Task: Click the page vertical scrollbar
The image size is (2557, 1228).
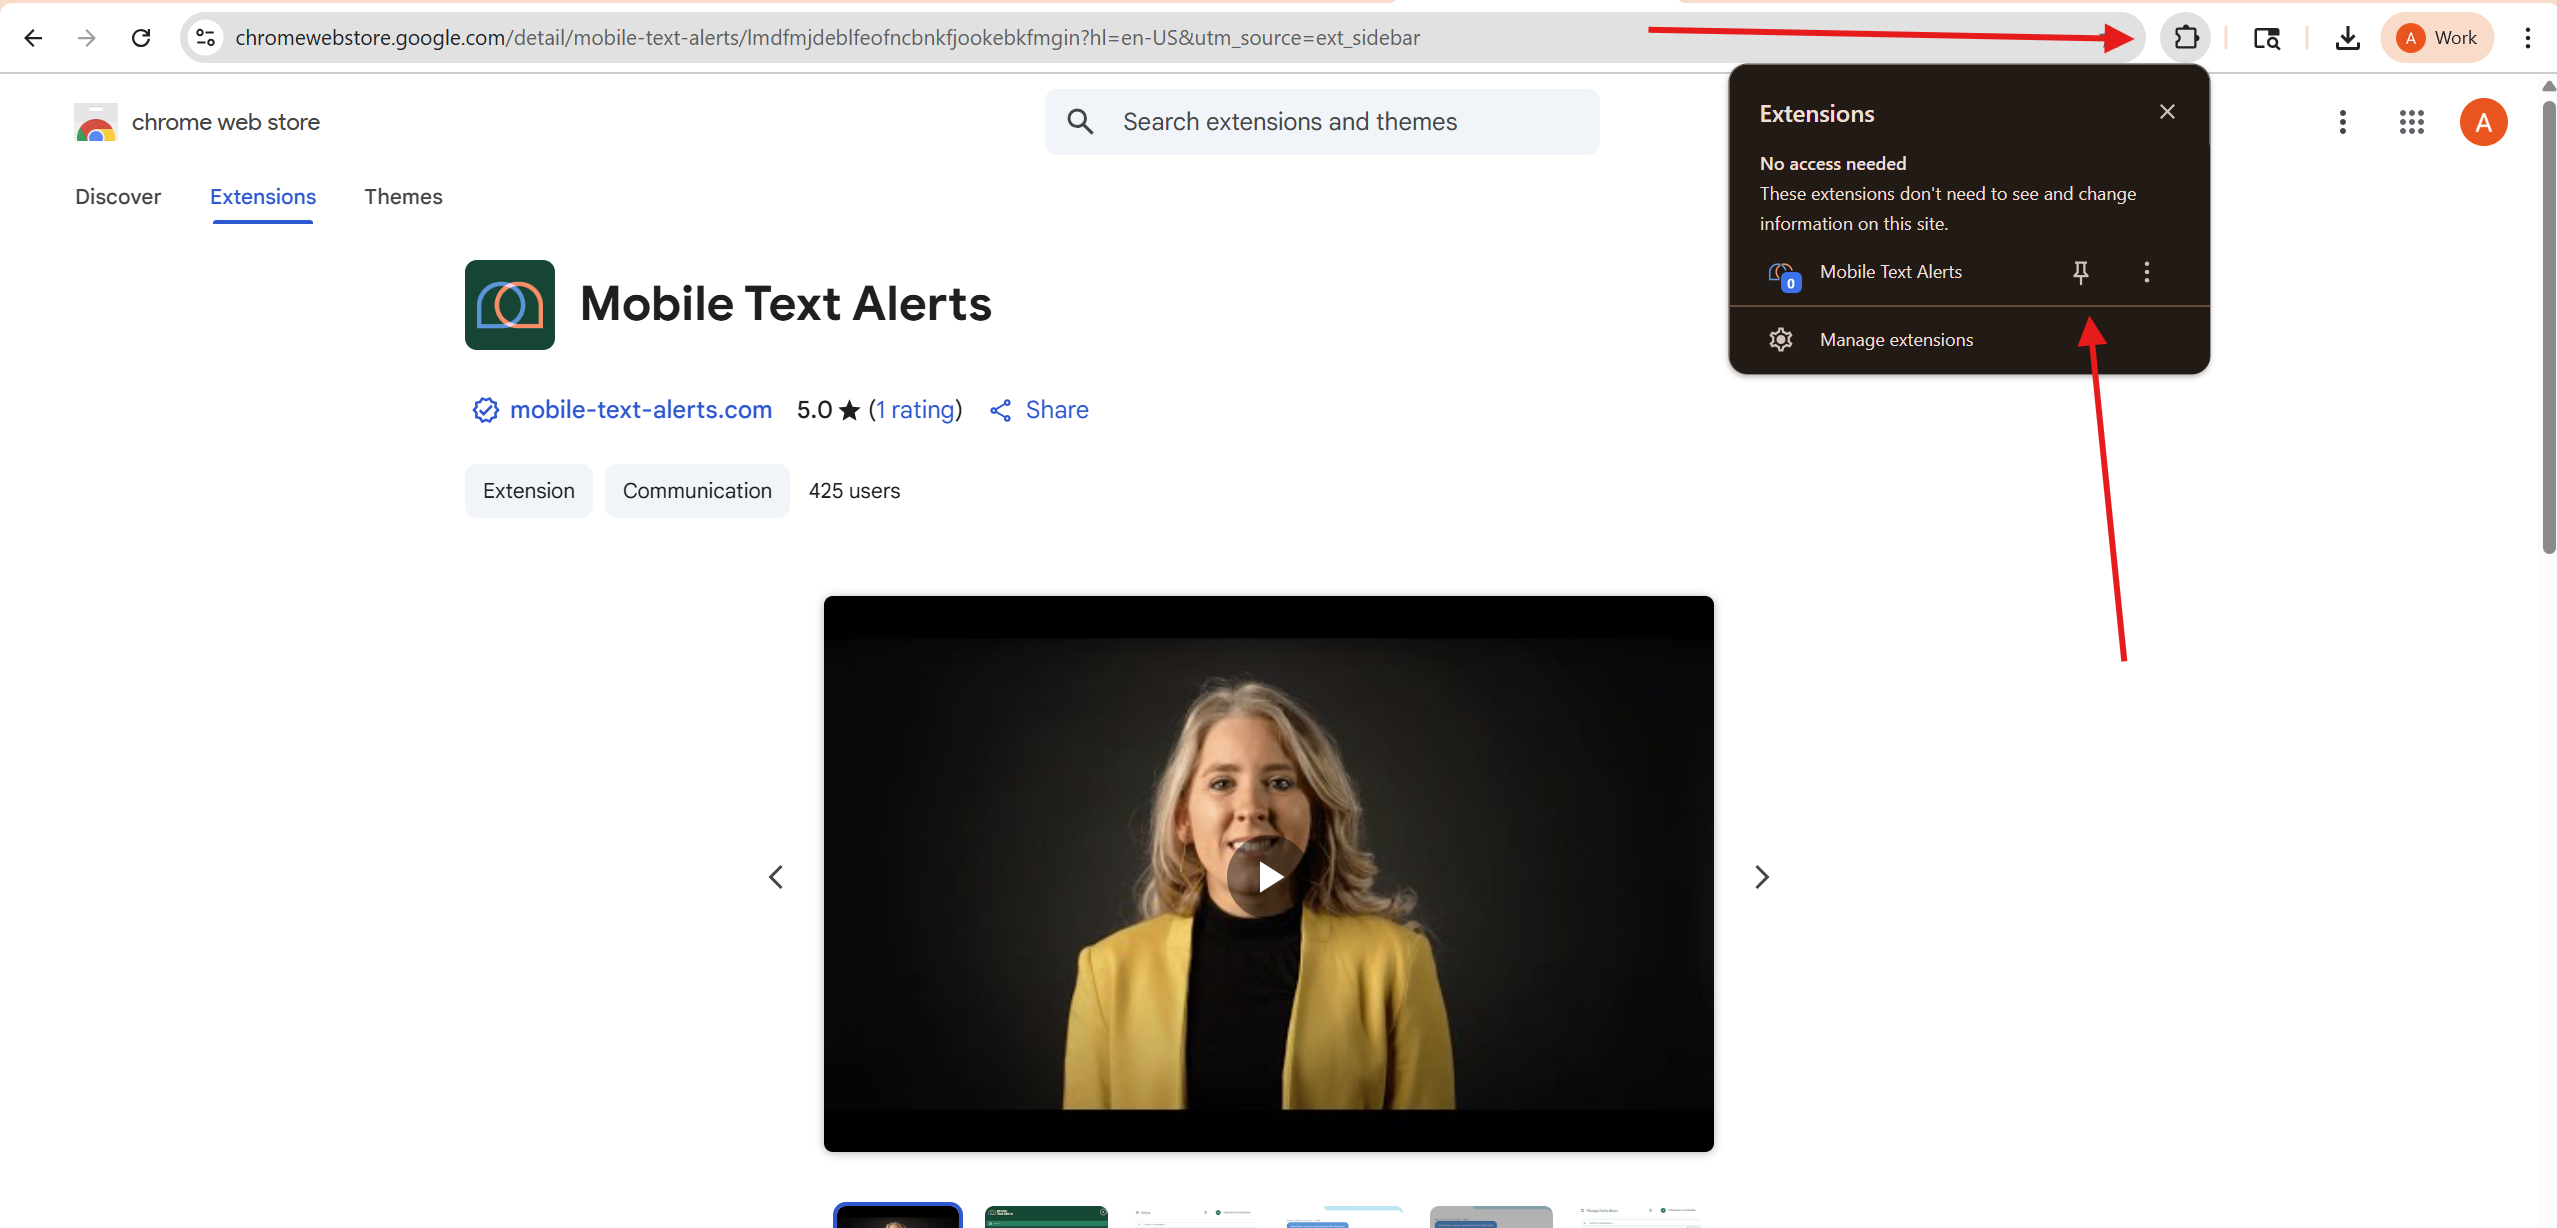Action: [x=2548, y=325]
